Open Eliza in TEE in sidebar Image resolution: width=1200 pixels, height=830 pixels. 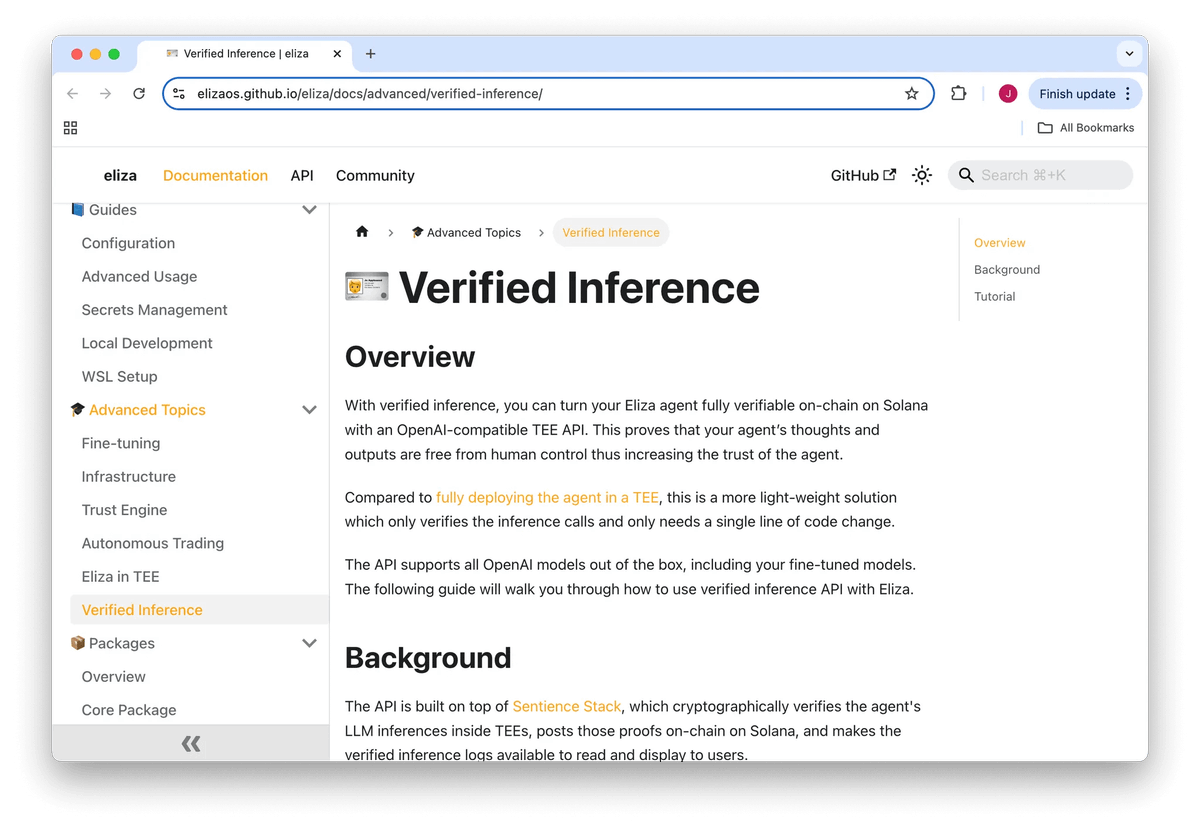pyautogui.click(x=121, y=576)
